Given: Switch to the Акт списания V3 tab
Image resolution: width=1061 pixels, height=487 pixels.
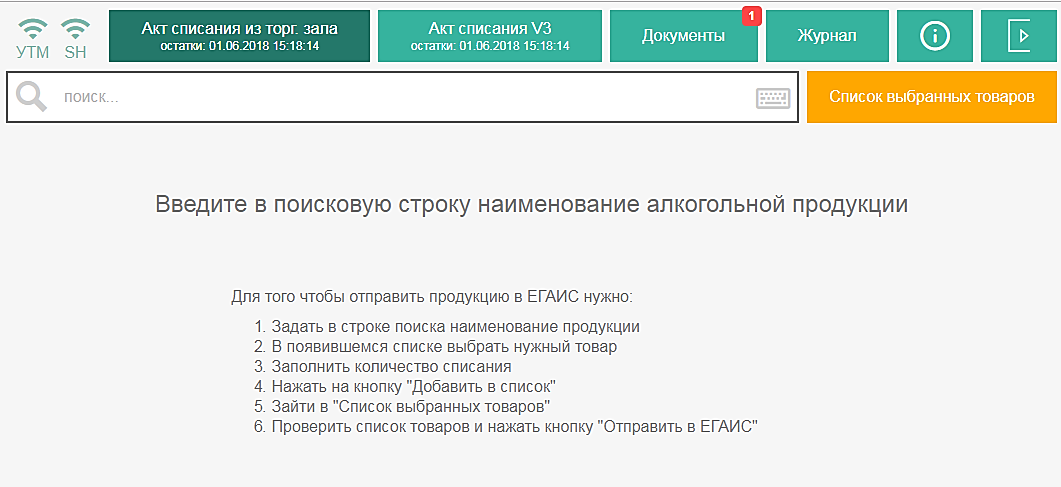Looking at the screenshot, I should [490, 36].
